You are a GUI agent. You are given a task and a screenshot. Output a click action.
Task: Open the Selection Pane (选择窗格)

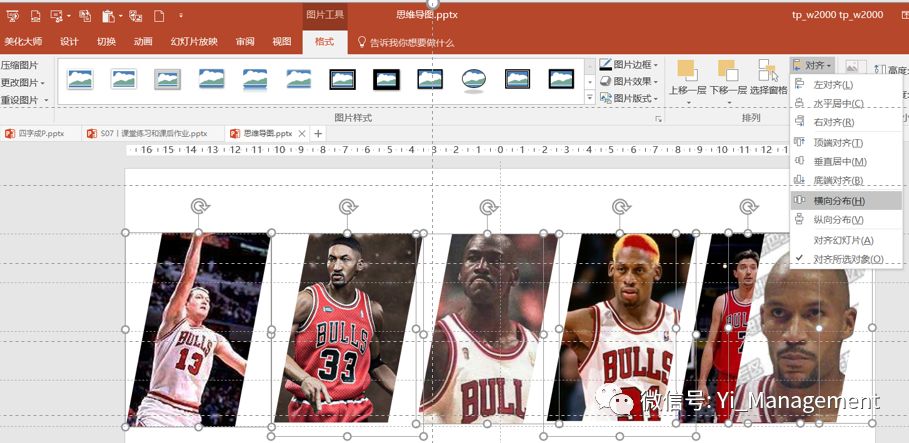pyautogui.click(x=768, y=78)
